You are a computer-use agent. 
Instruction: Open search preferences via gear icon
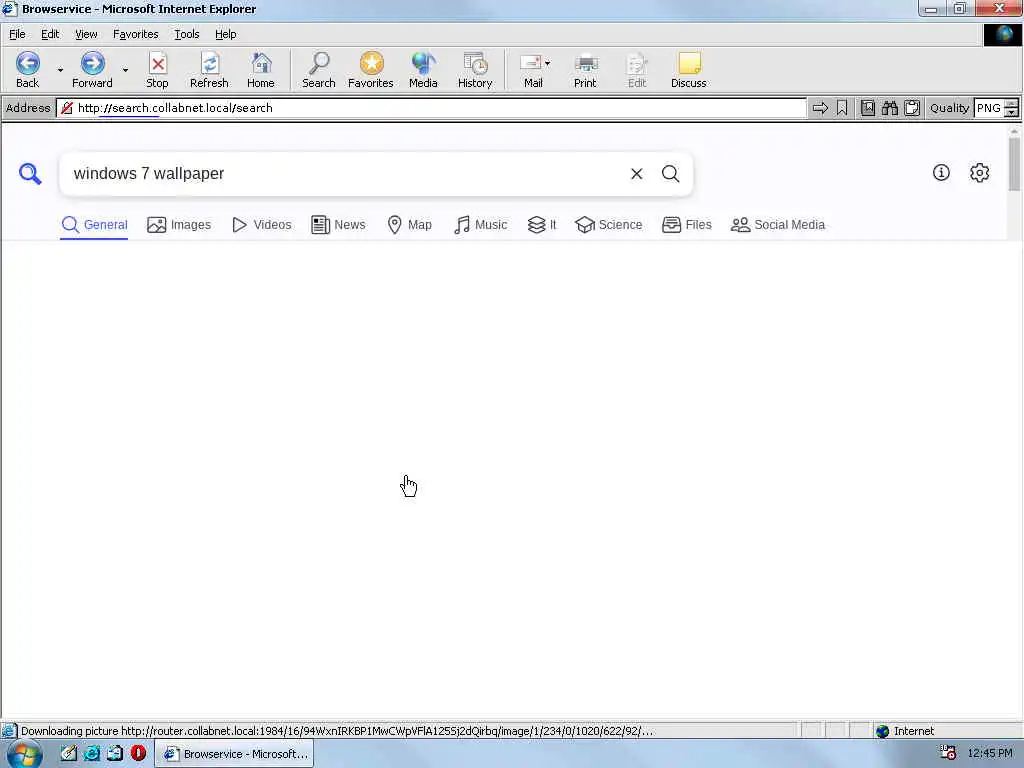[980, 172]
